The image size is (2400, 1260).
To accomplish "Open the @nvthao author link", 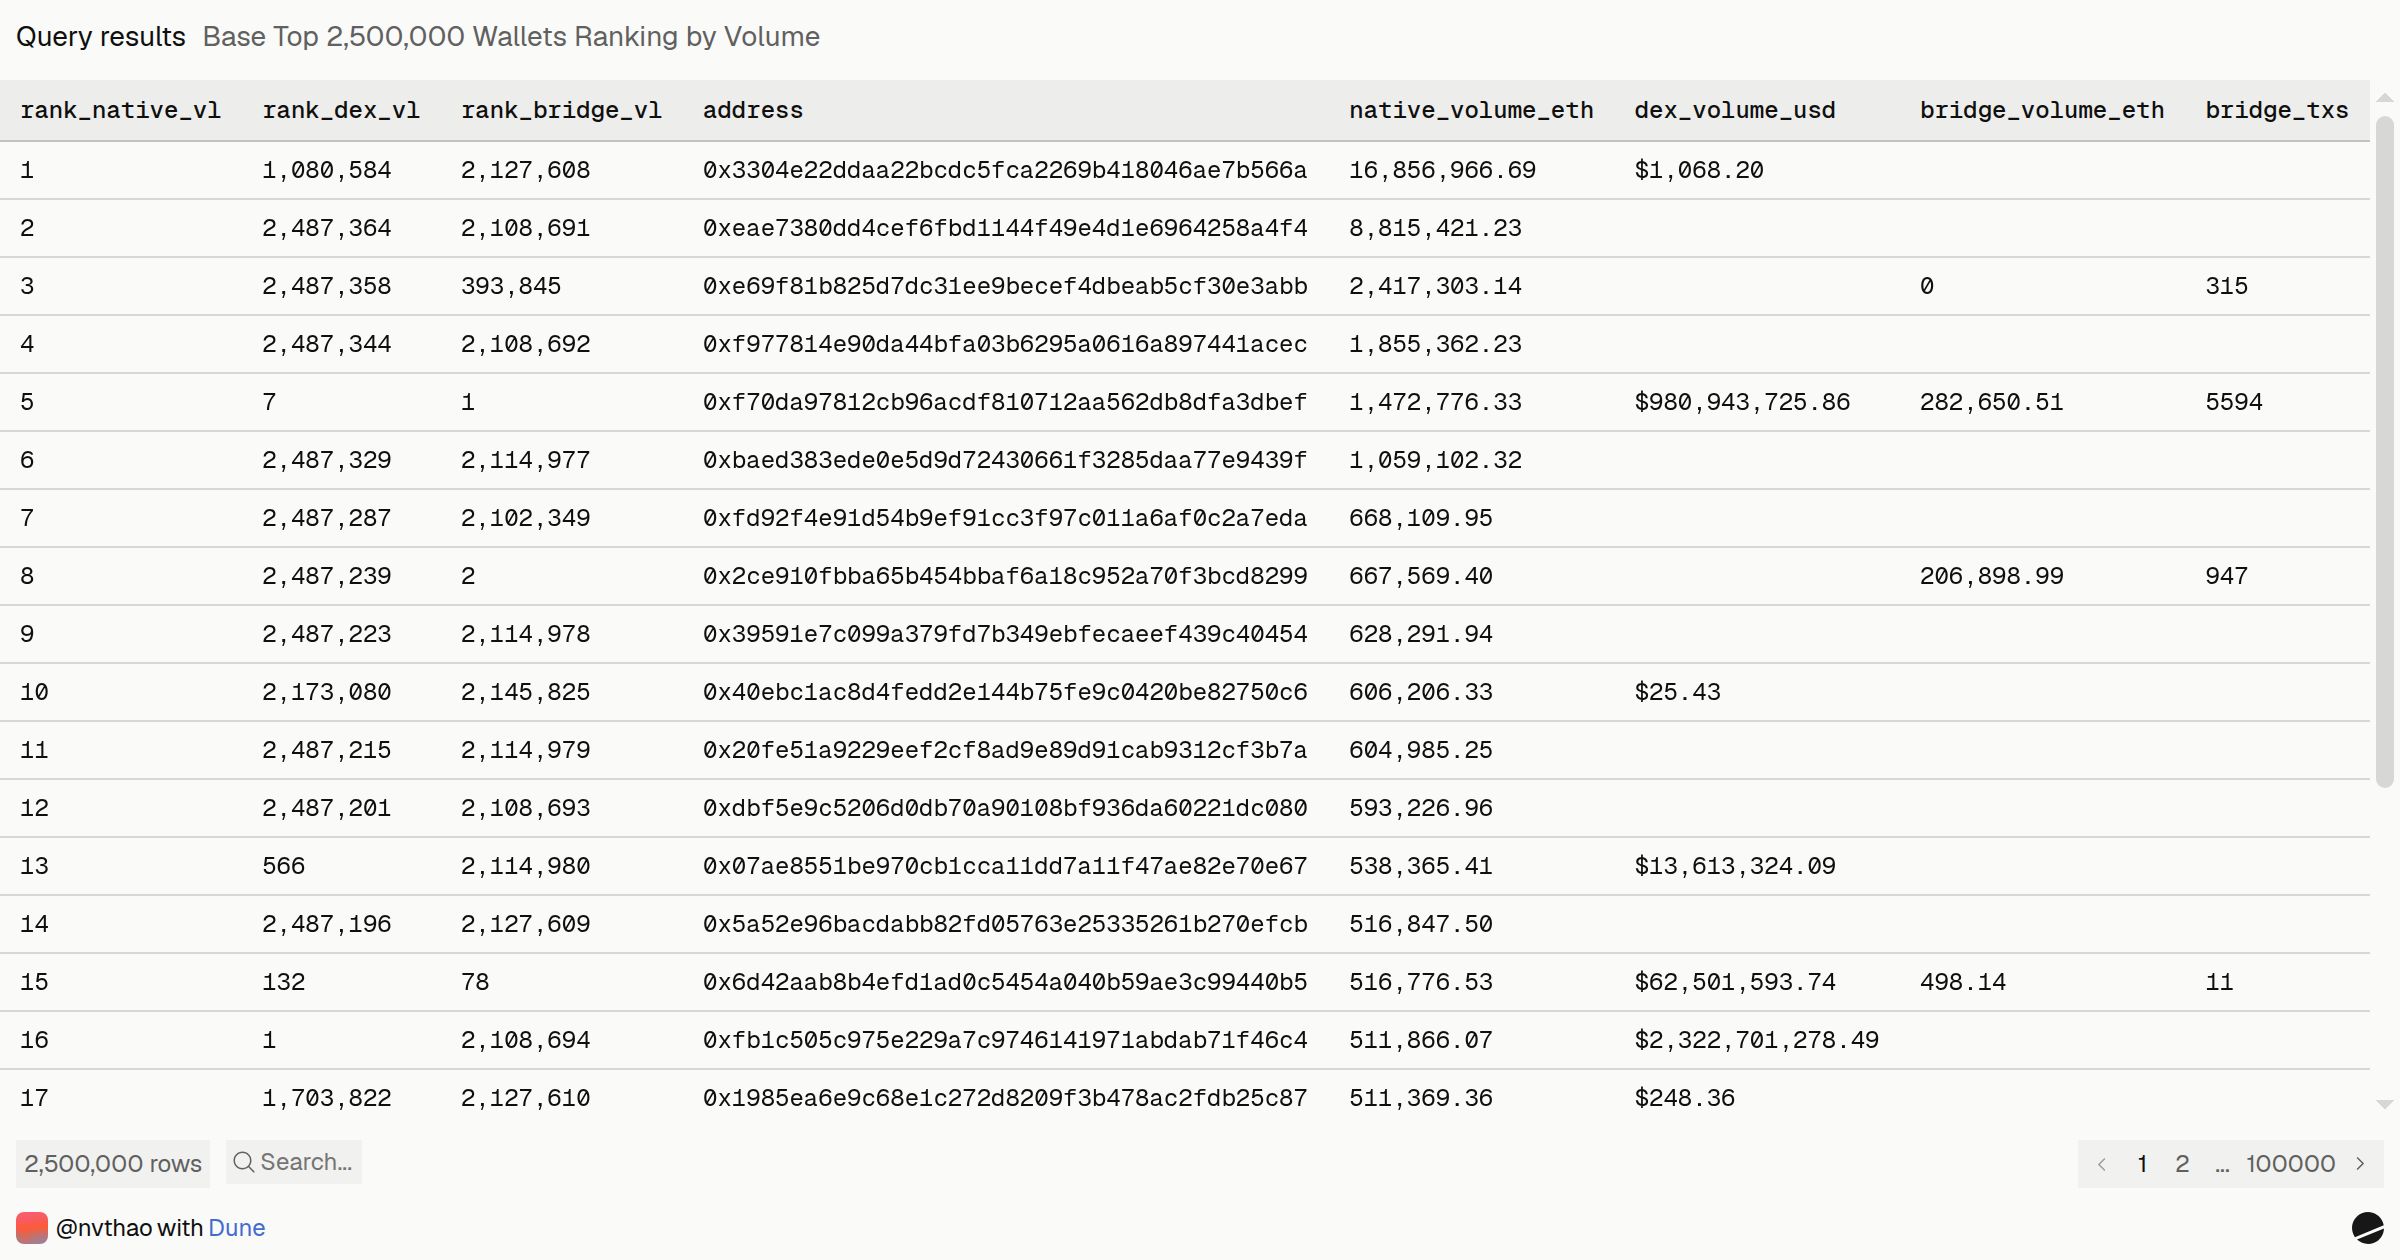I will (104, 1228).
